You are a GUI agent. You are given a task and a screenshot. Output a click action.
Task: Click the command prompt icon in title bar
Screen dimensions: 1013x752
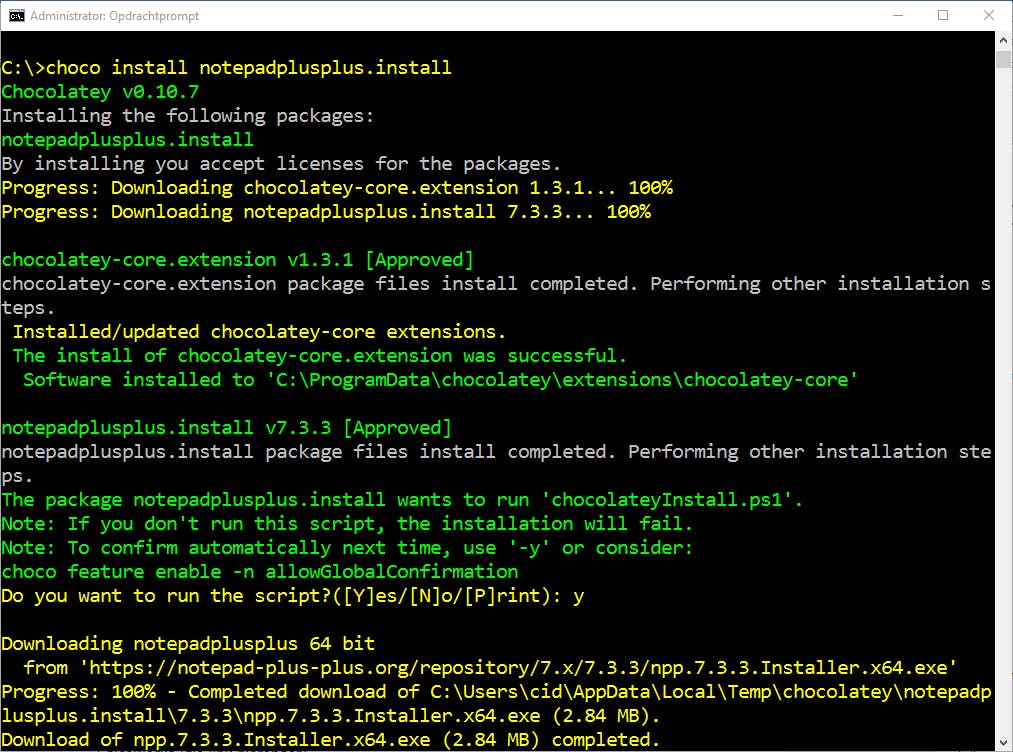[16, 16]
